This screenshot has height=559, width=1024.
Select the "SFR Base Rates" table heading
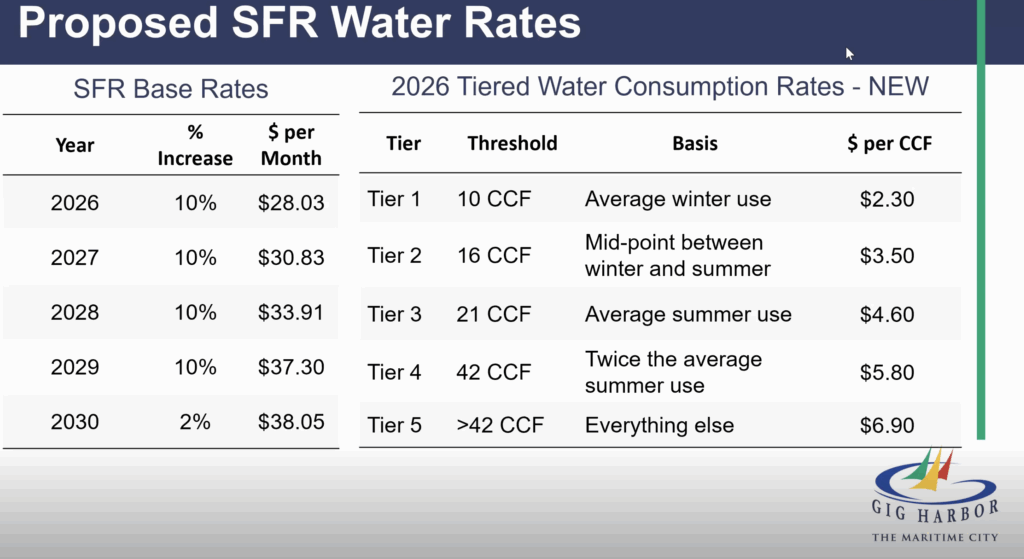[171, 89]
